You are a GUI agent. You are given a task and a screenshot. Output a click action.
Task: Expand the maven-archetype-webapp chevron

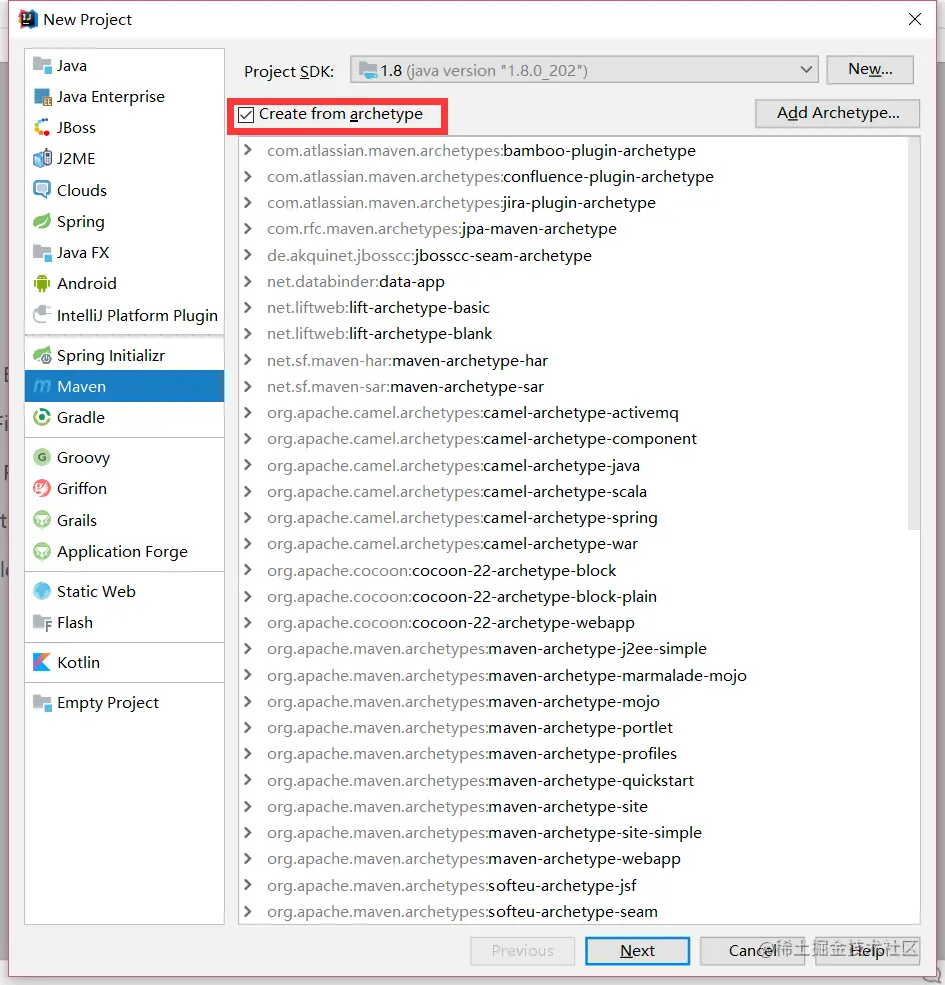(x=248, y=859)
